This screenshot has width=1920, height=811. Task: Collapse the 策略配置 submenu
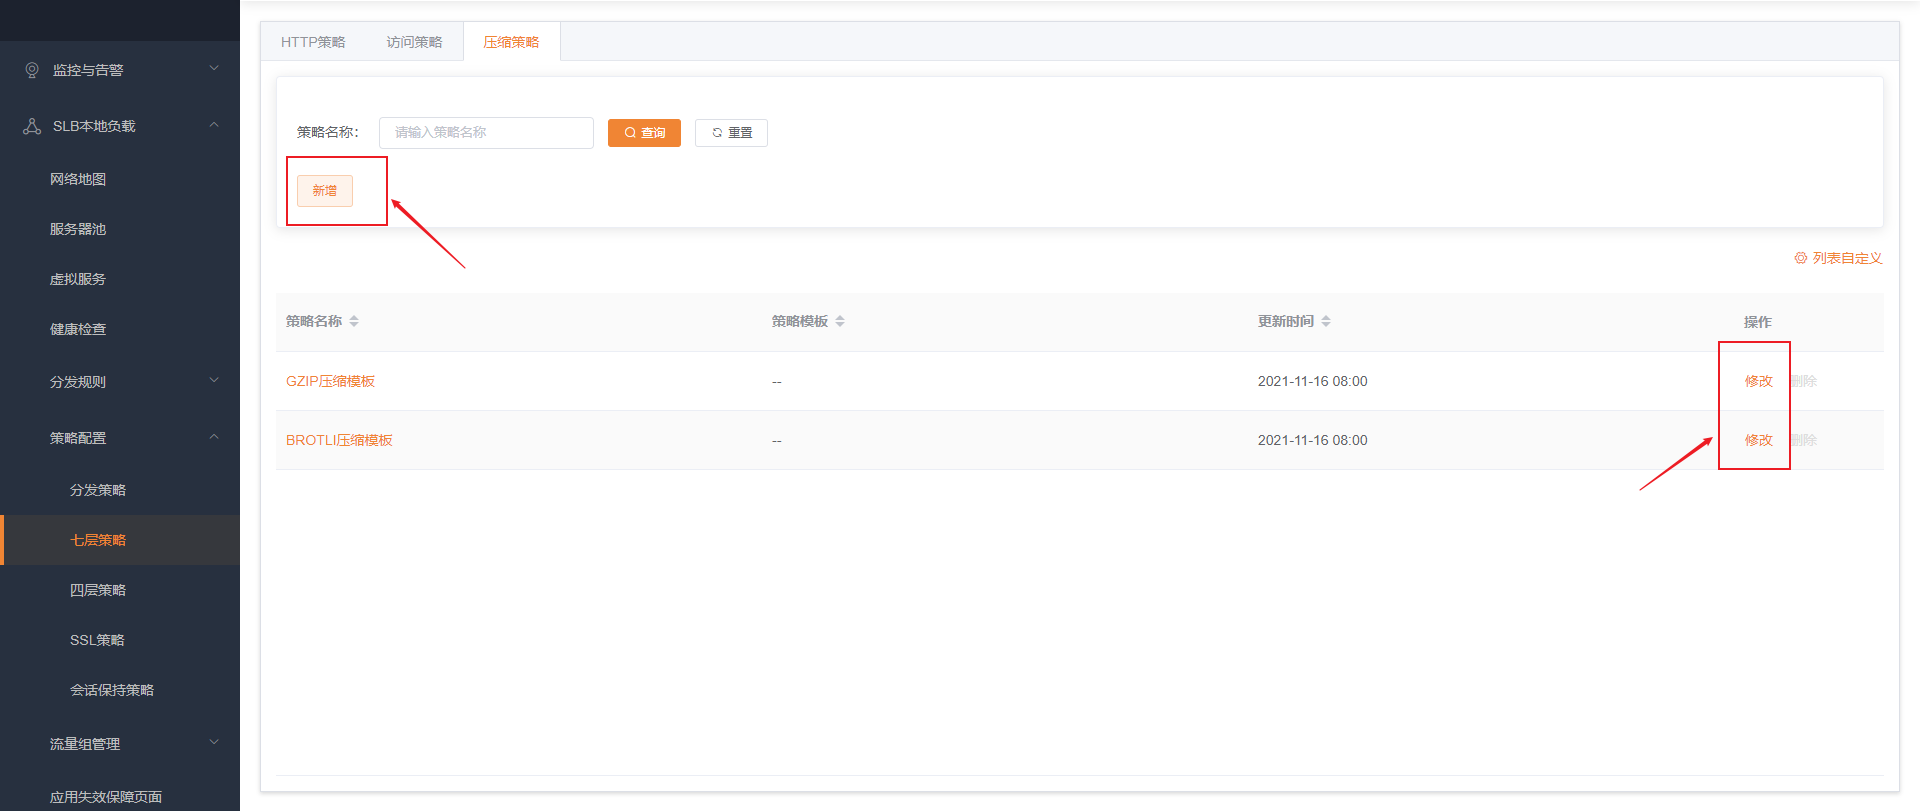coord(214,437)
